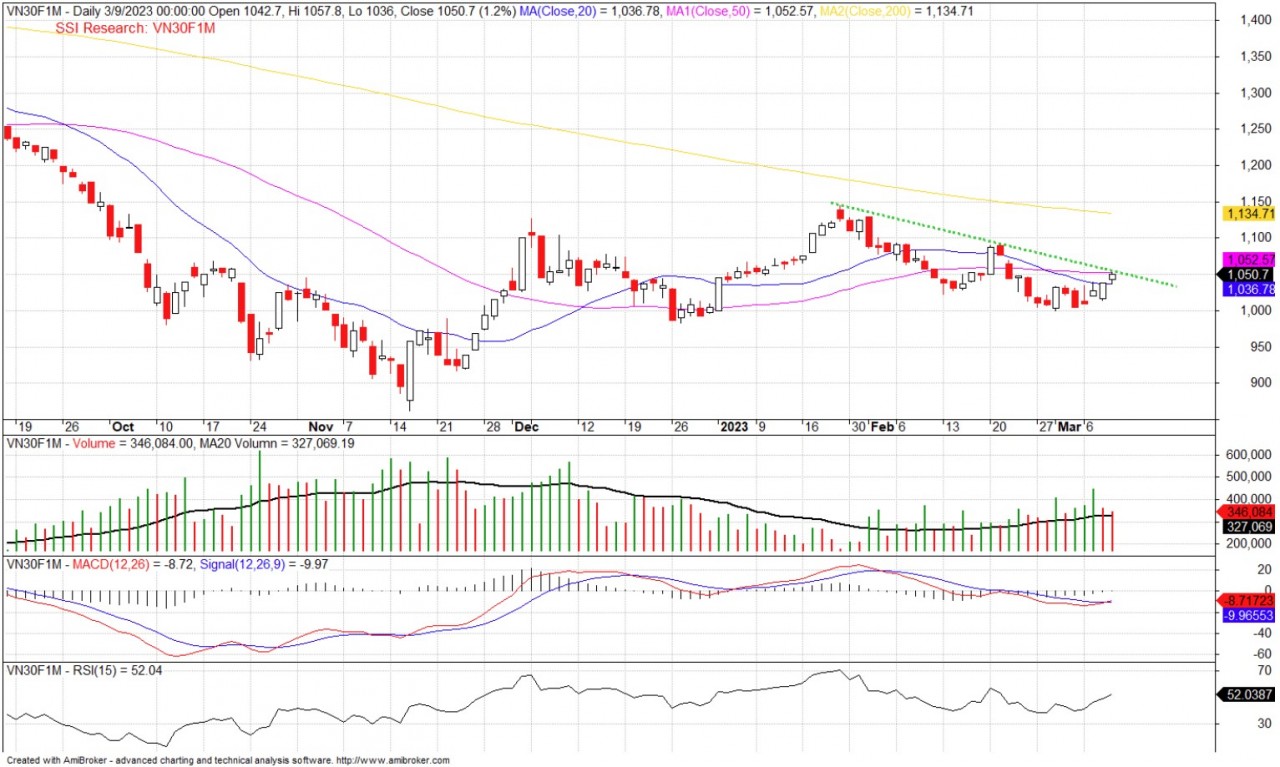This screenshot has height=767, width=1280.
Task: Click the 1,200 price axis tick
Action: click(1254, 166)
